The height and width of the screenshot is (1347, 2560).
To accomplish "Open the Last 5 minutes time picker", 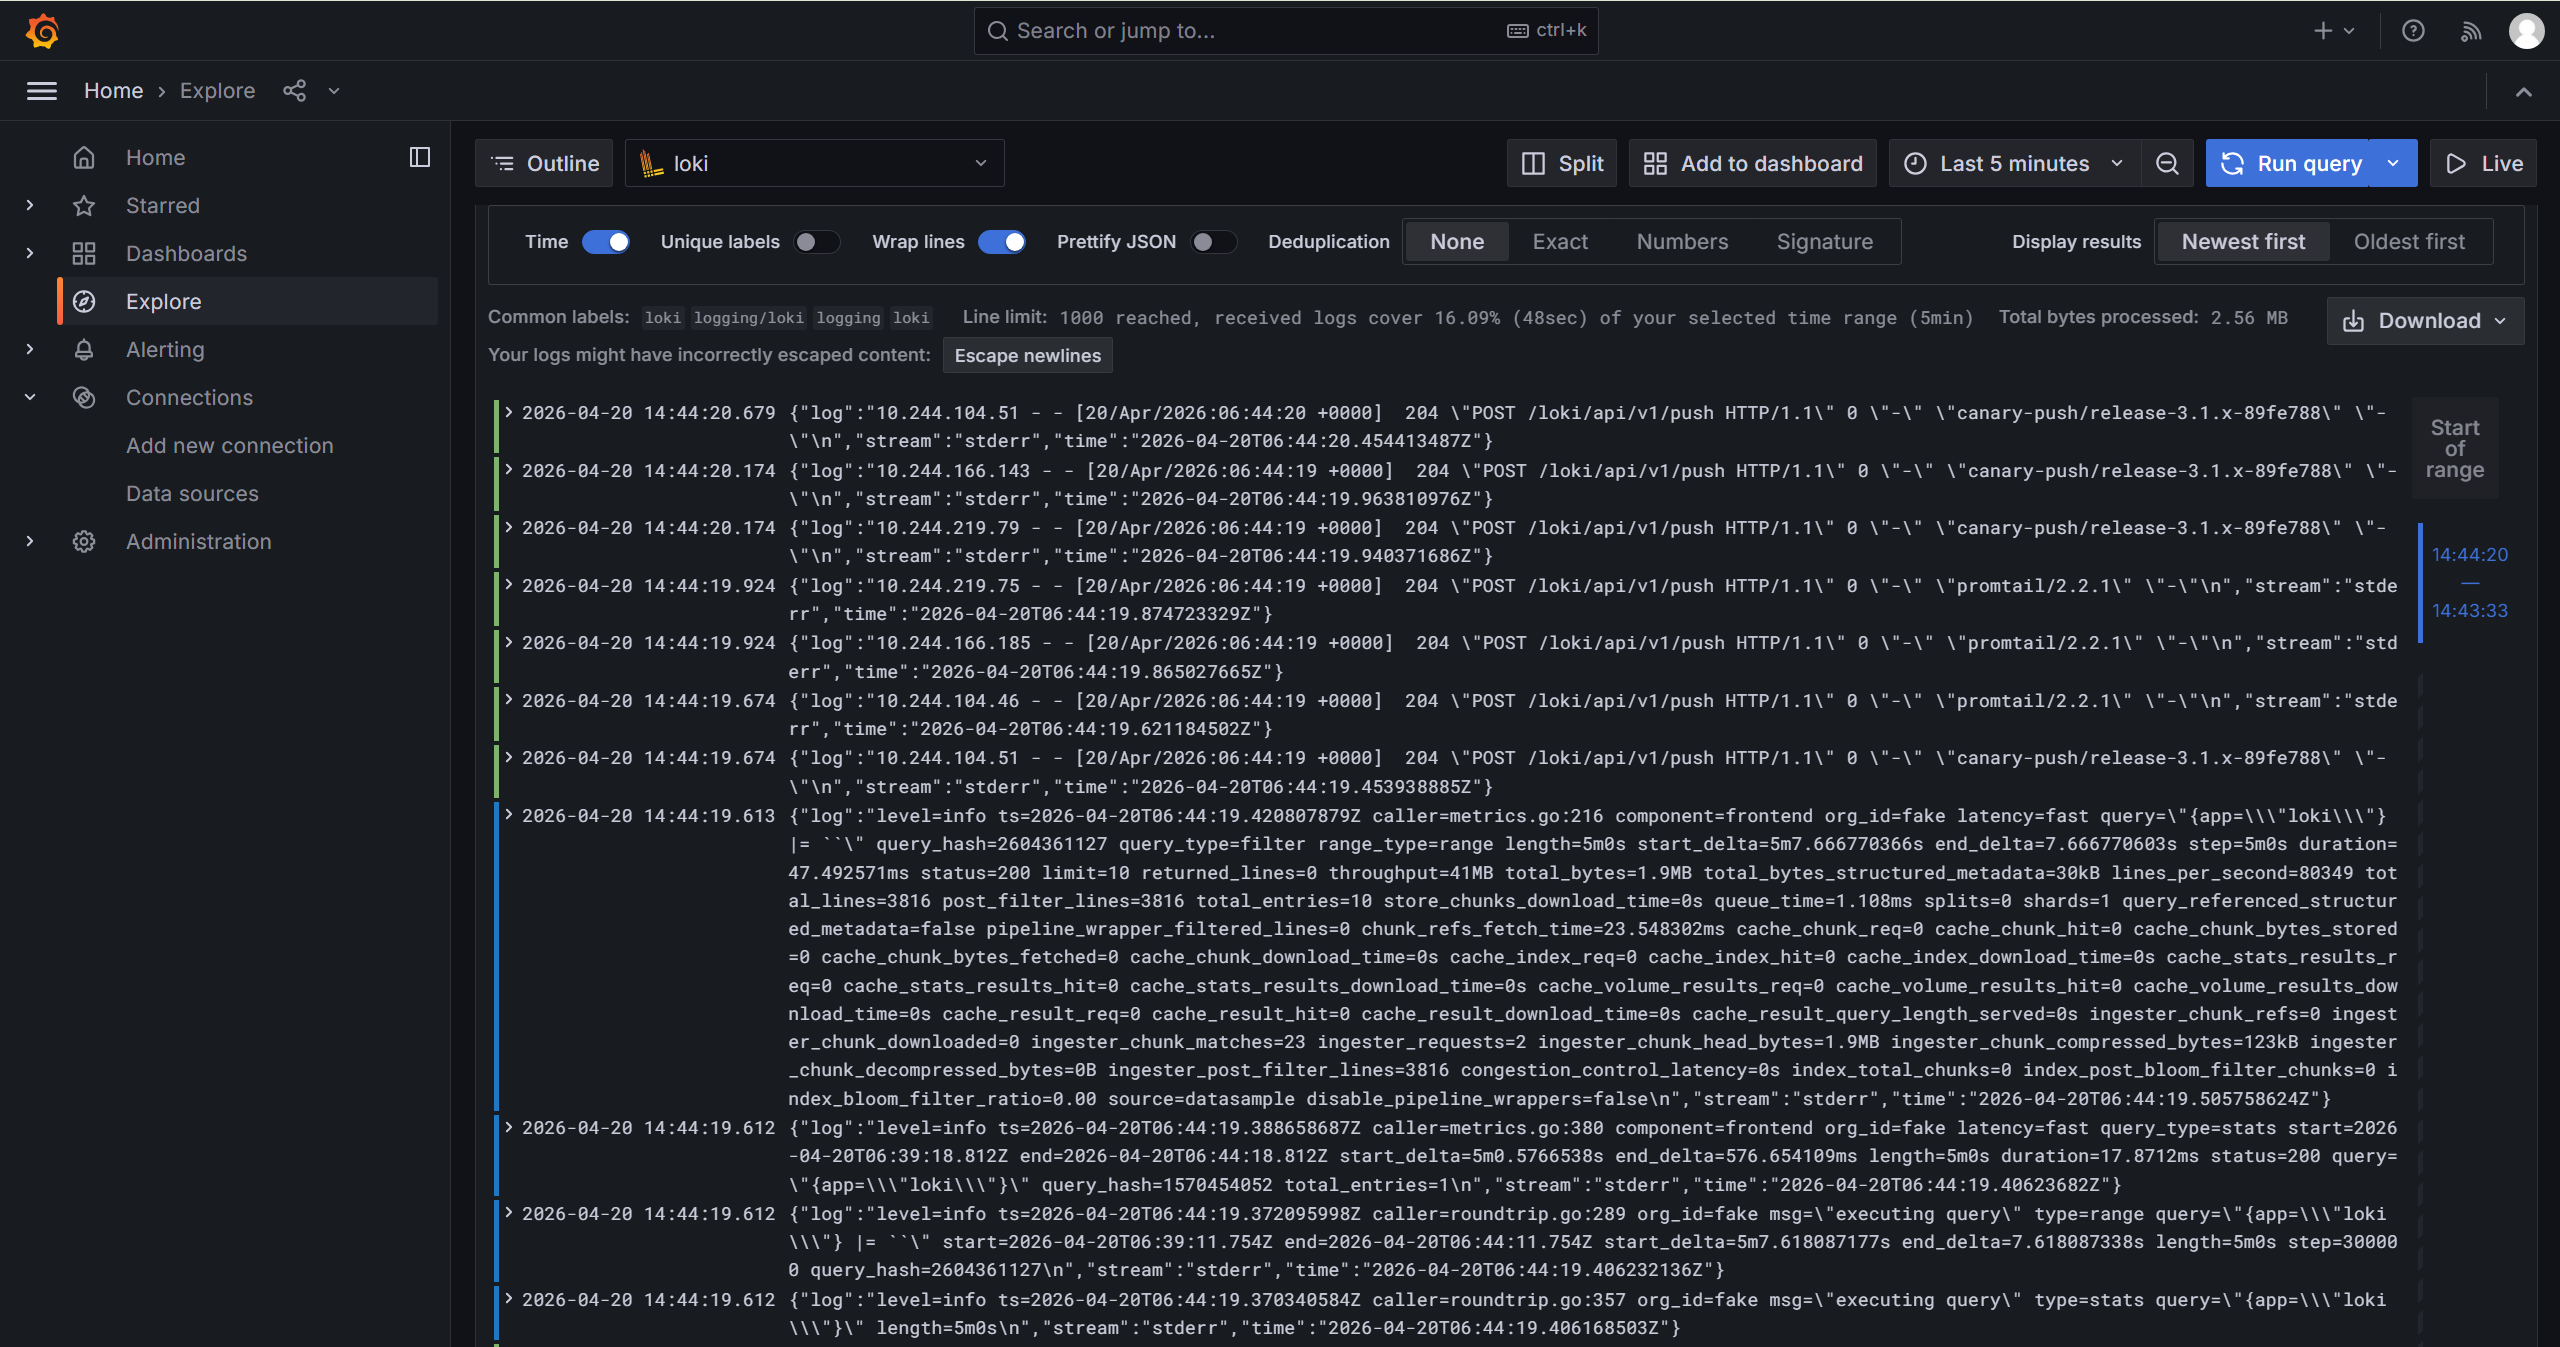I will point(2015,163).
